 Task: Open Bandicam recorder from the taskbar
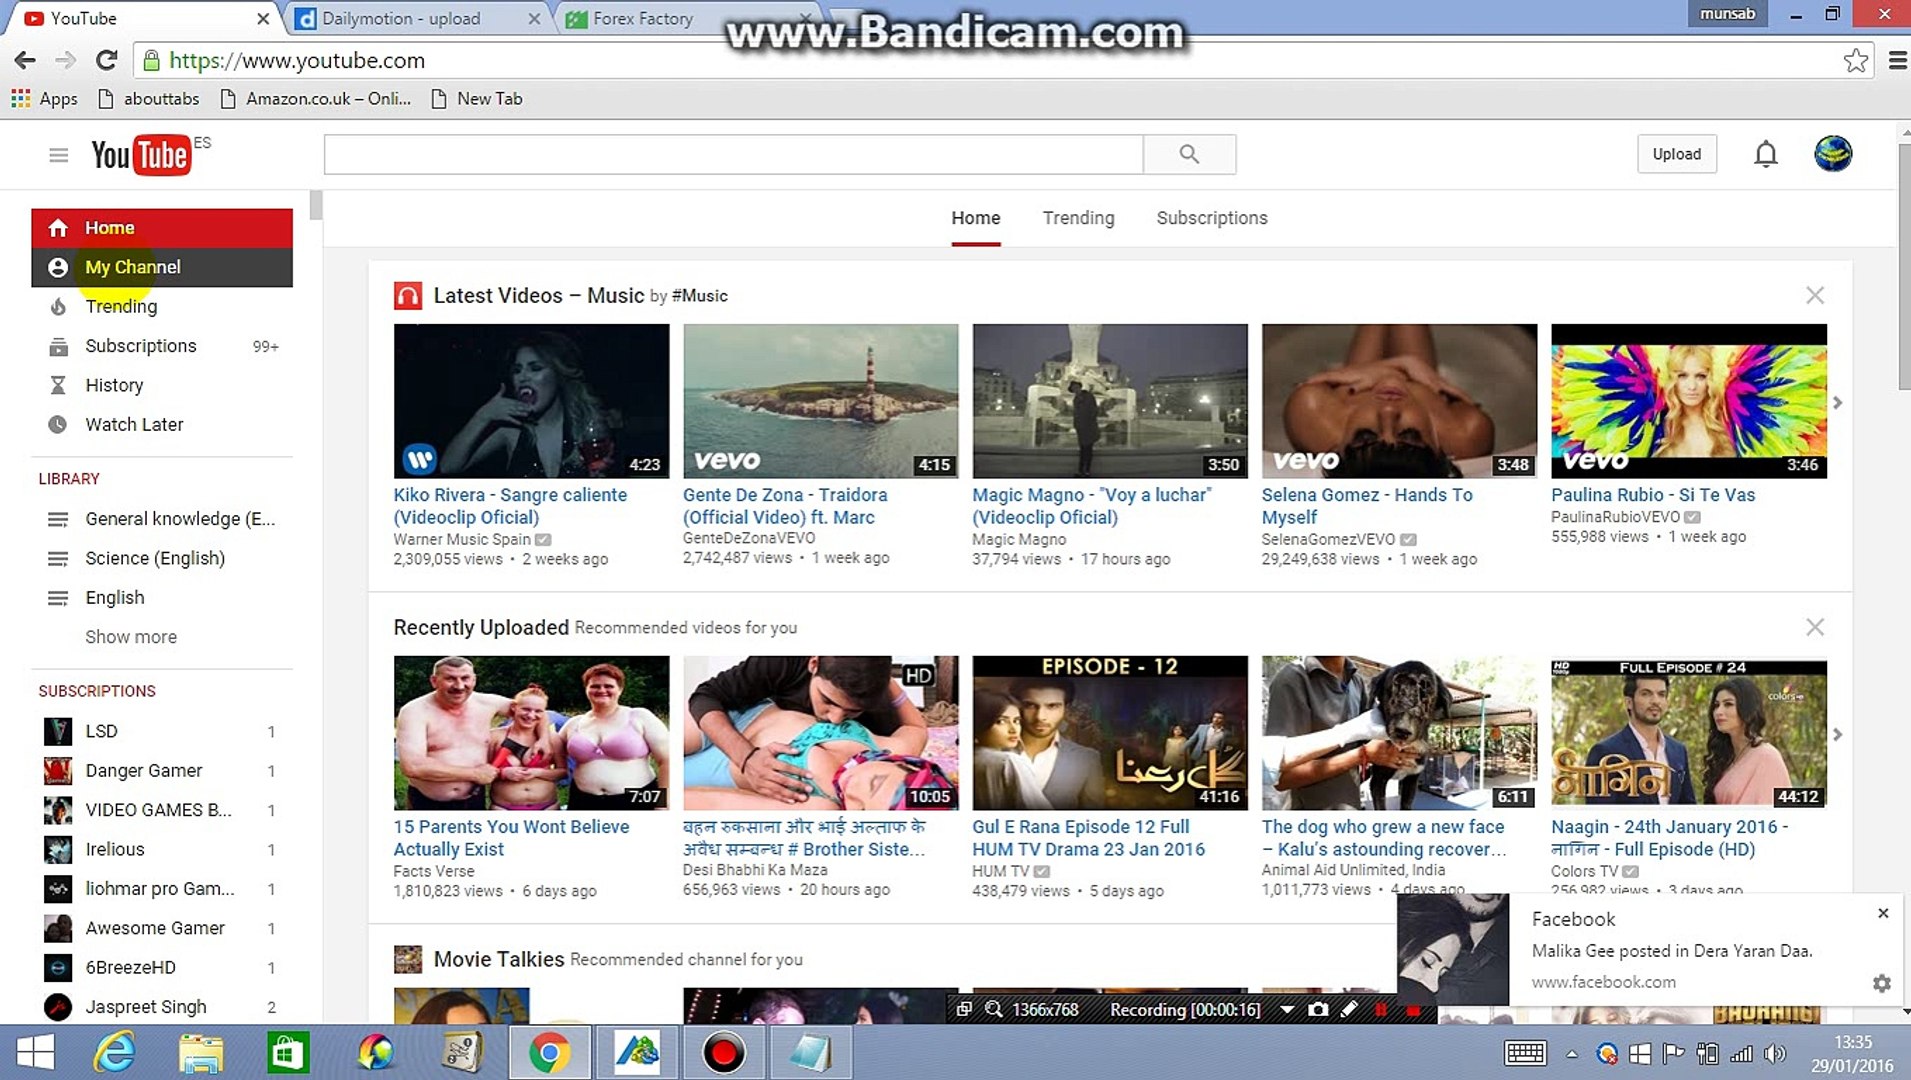[723, 1052]
